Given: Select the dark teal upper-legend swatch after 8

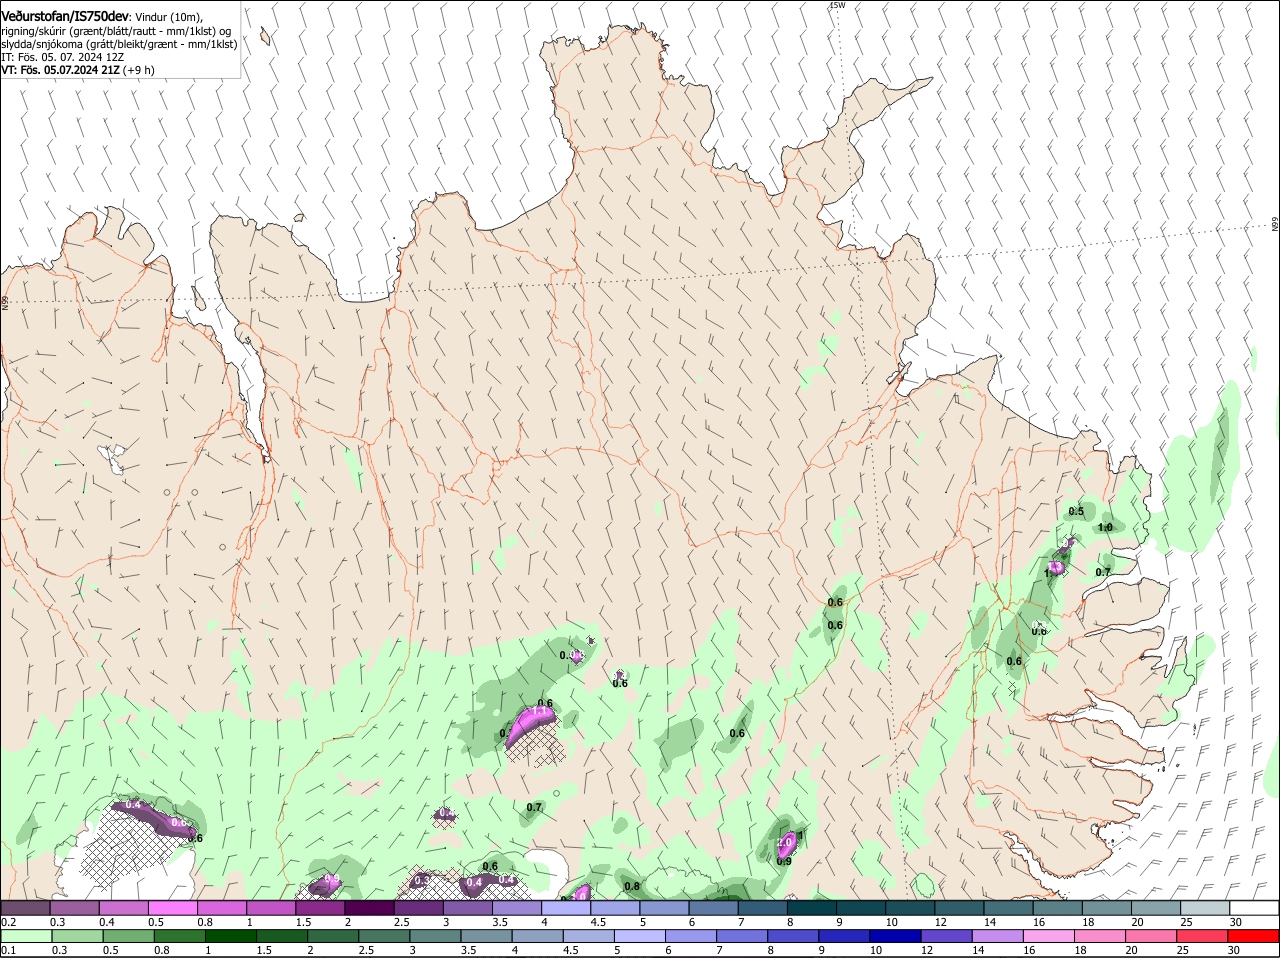Looking at the screenshot, I should click(x=812, y=907).
